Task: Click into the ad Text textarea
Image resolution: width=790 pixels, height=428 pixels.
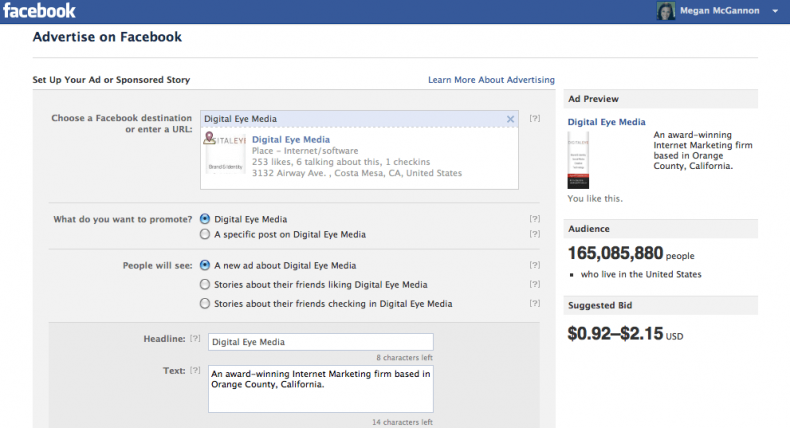Action: click(x=320, y=388)
